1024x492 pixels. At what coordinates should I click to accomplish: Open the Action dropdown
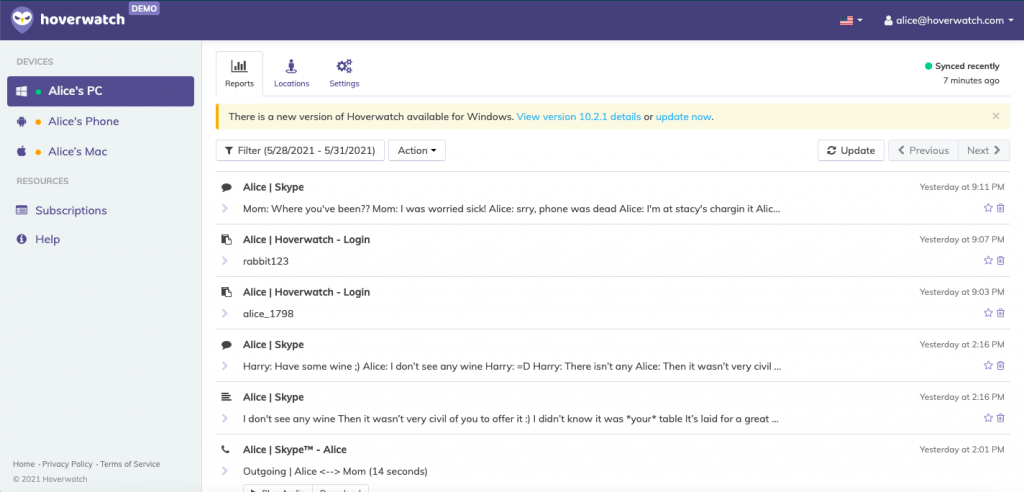(417, 150)
